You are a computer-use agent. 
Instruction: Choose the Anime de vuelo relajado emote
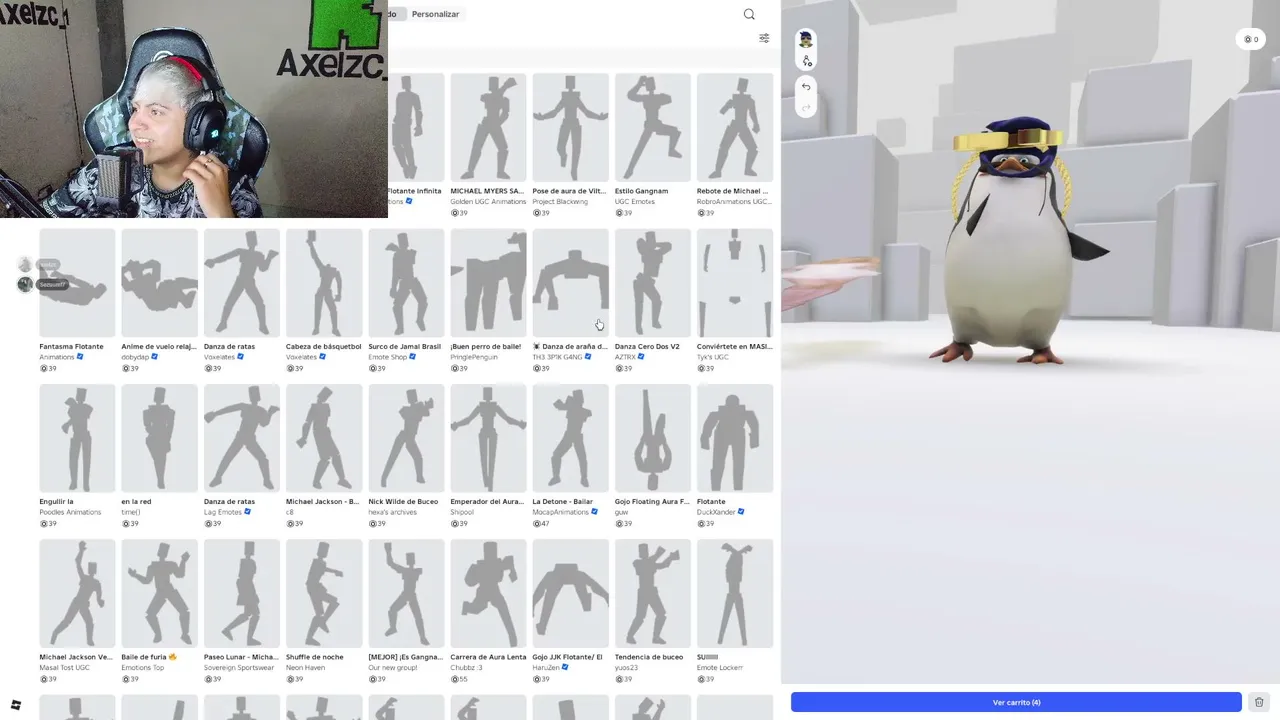click(159, 283)
